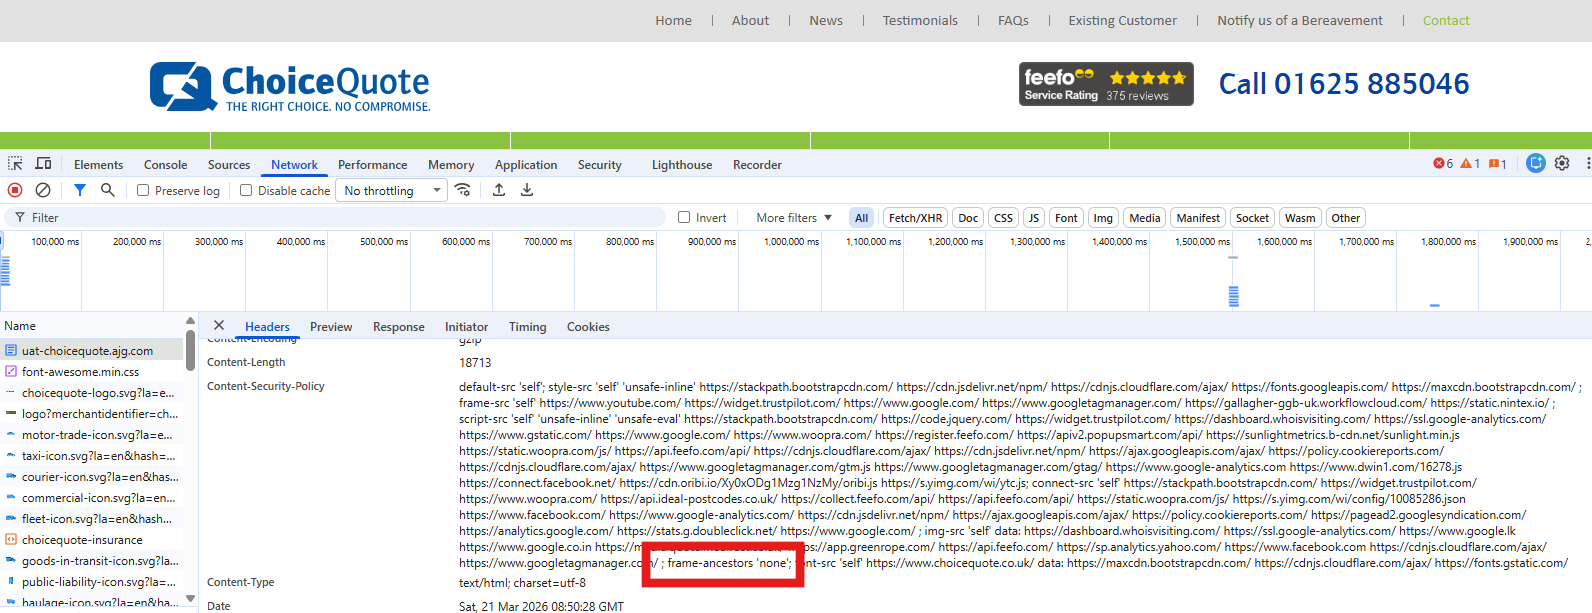The width and height of the screenshot is (1592, 613).
Task: Open Notify us of a Bereavement link
Action: (1300, 20)
